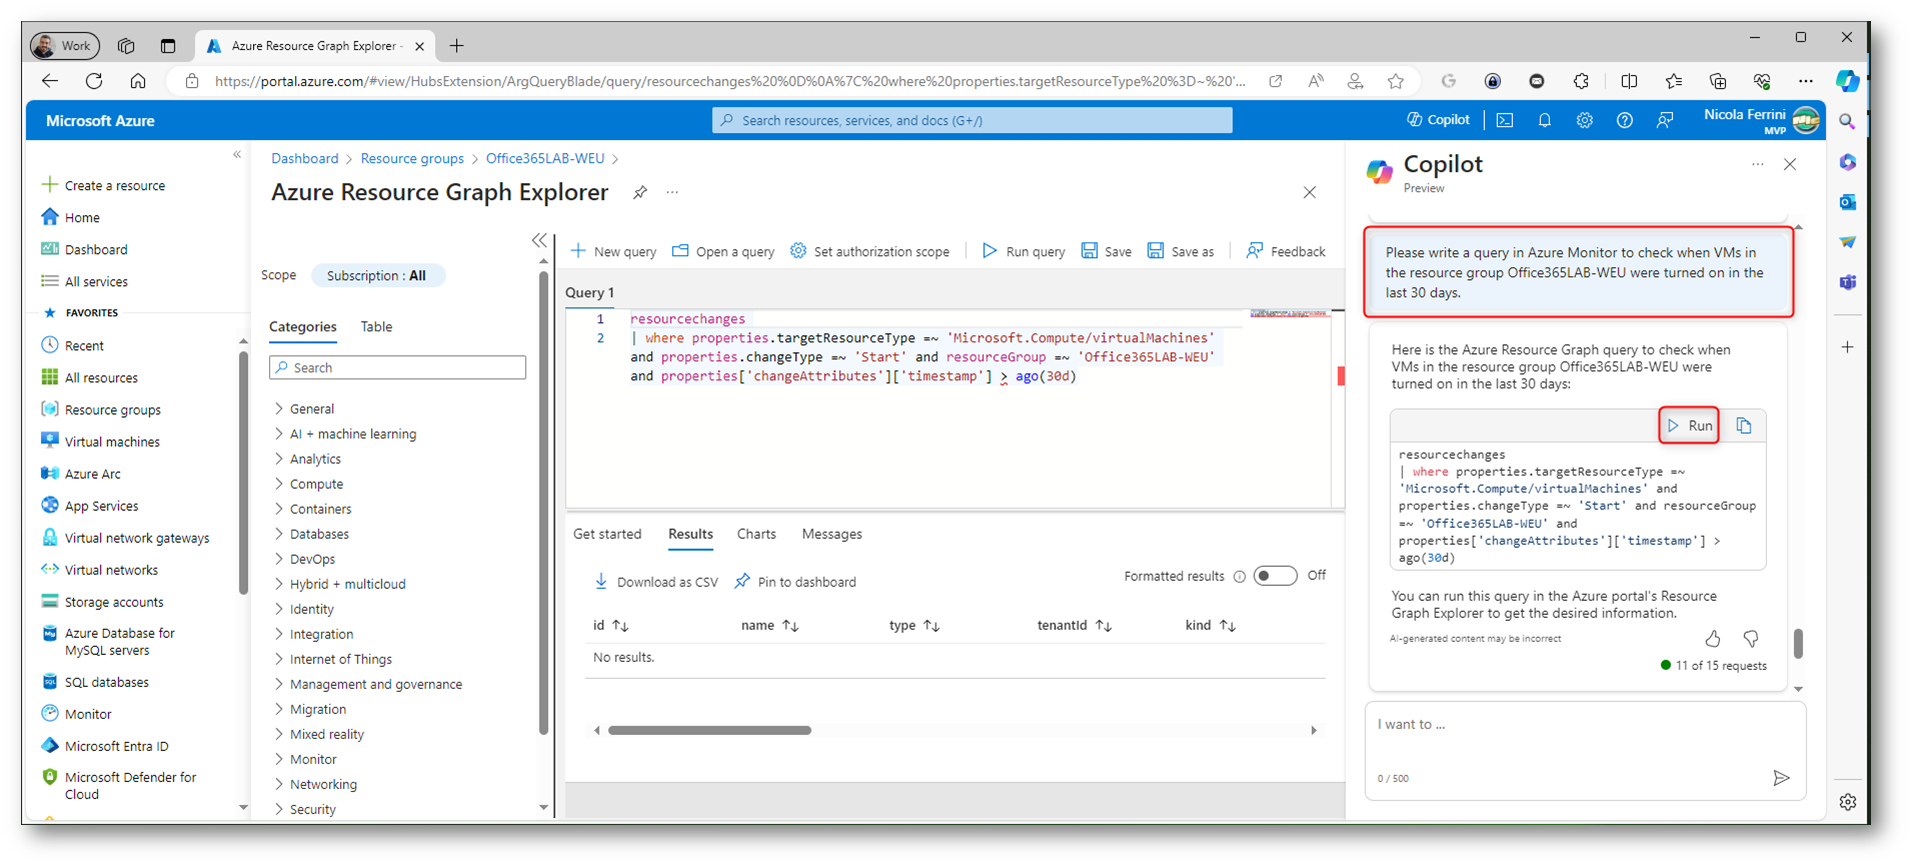1913x867 pixels.
Task: Expand the DevOps category
Action: tap(279, 558)
